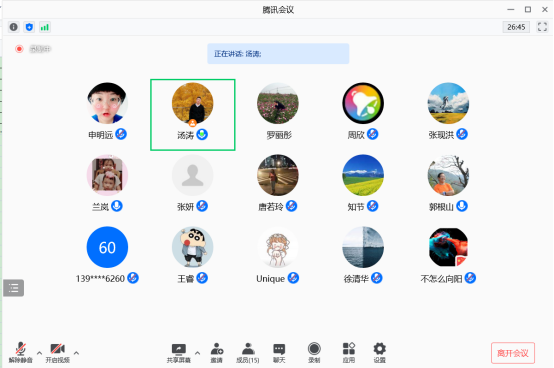Click 张现洪's muted mic icon
The height and width of the screenshot is (368, 554).
pyautogui.click(x=462, y=134)
